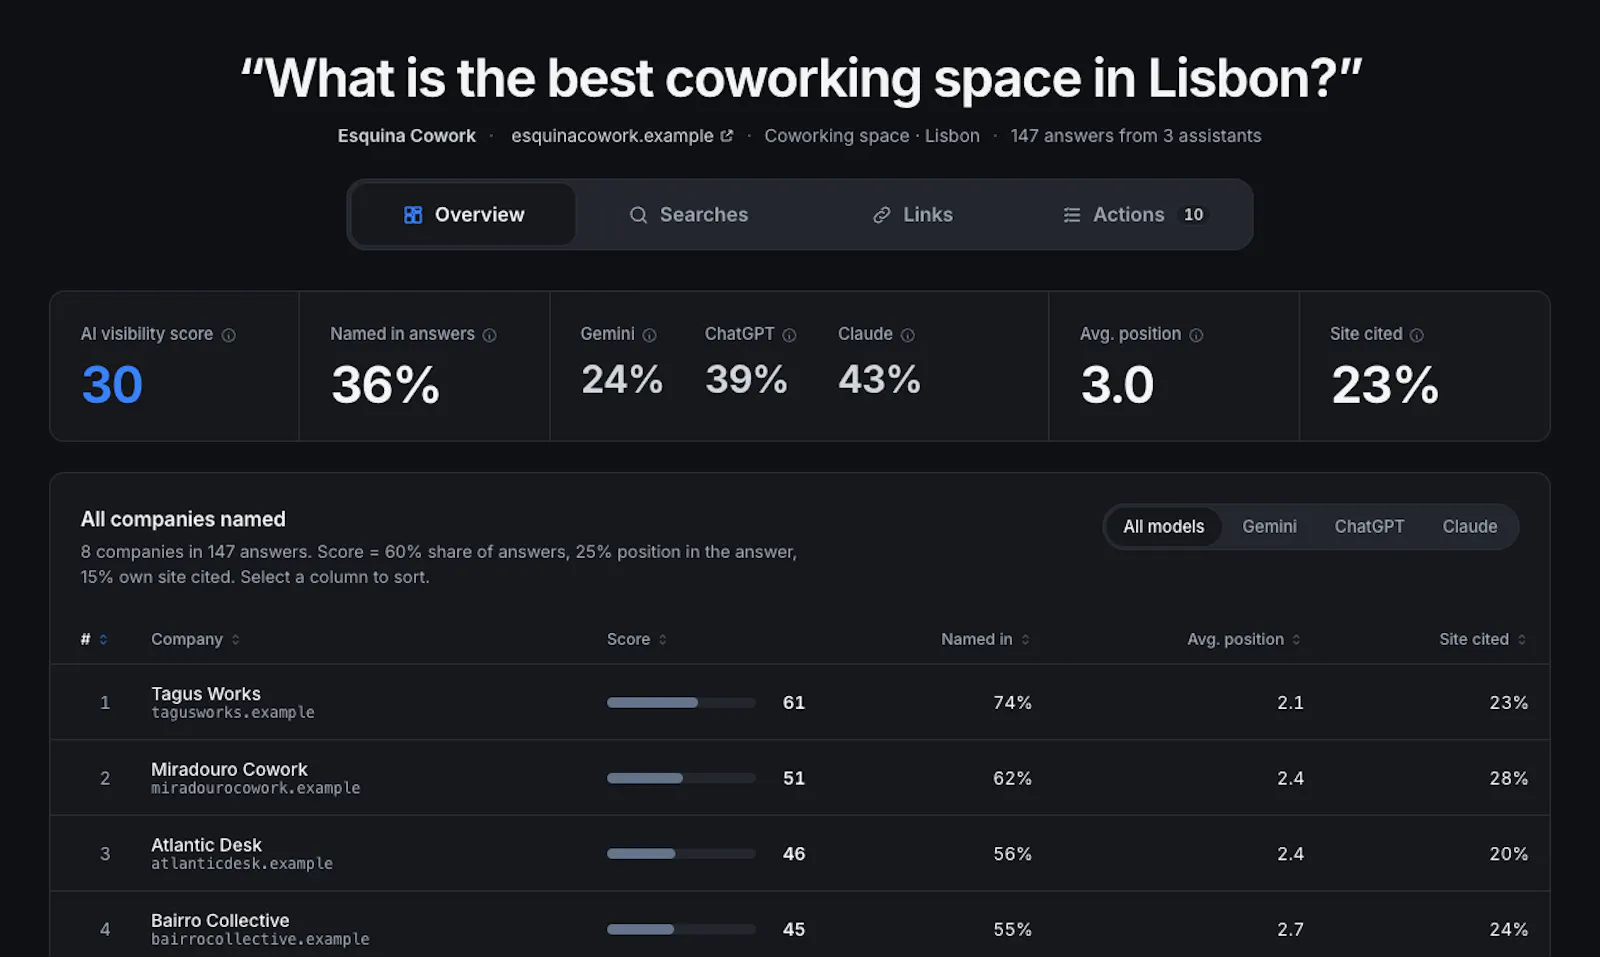Filter companies by Gemini model

pos(1269,526)
